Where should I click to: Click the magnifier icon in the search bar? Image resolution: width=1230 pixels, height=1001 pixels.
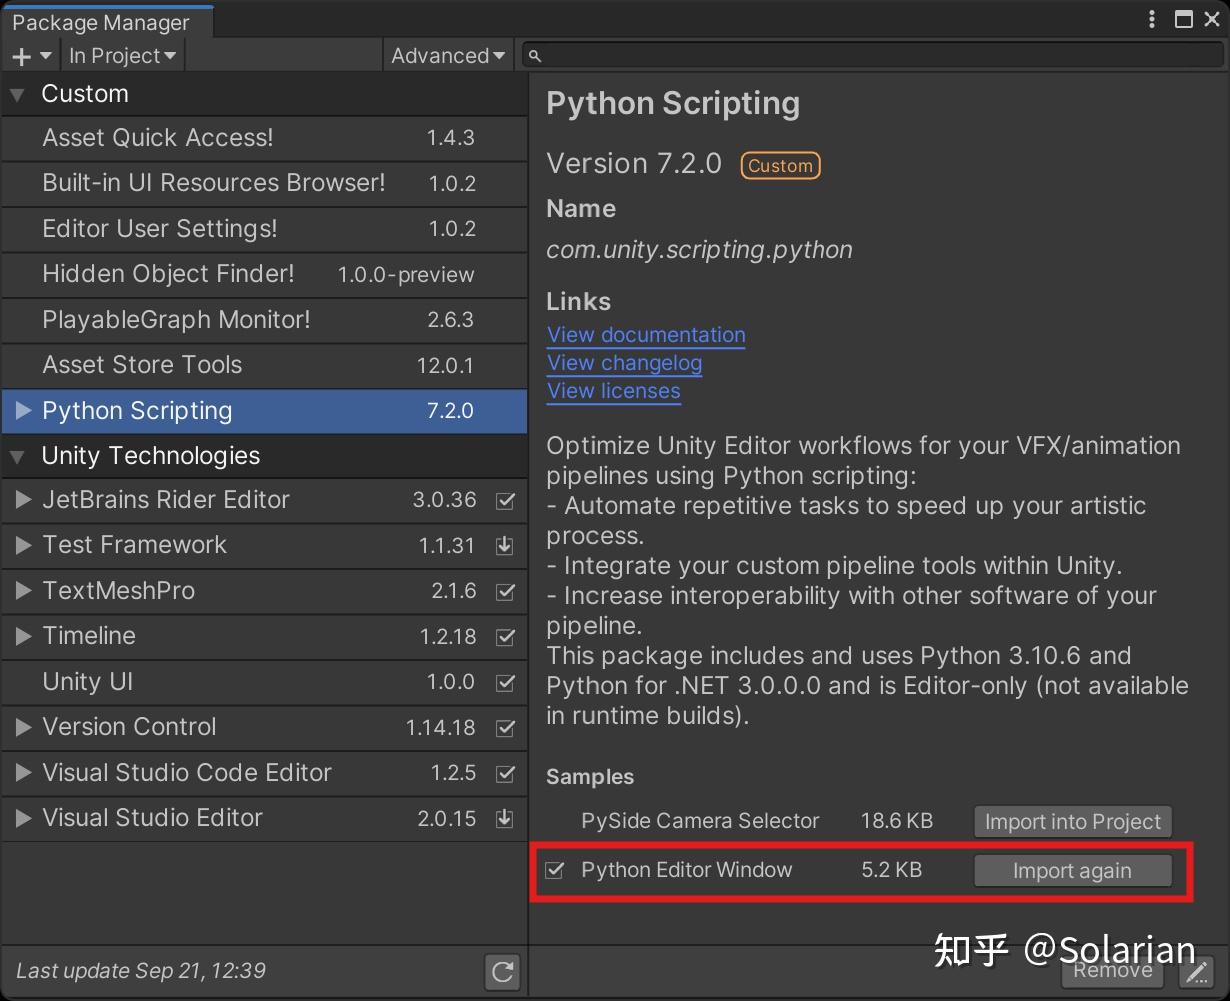[x=536, y=55]
